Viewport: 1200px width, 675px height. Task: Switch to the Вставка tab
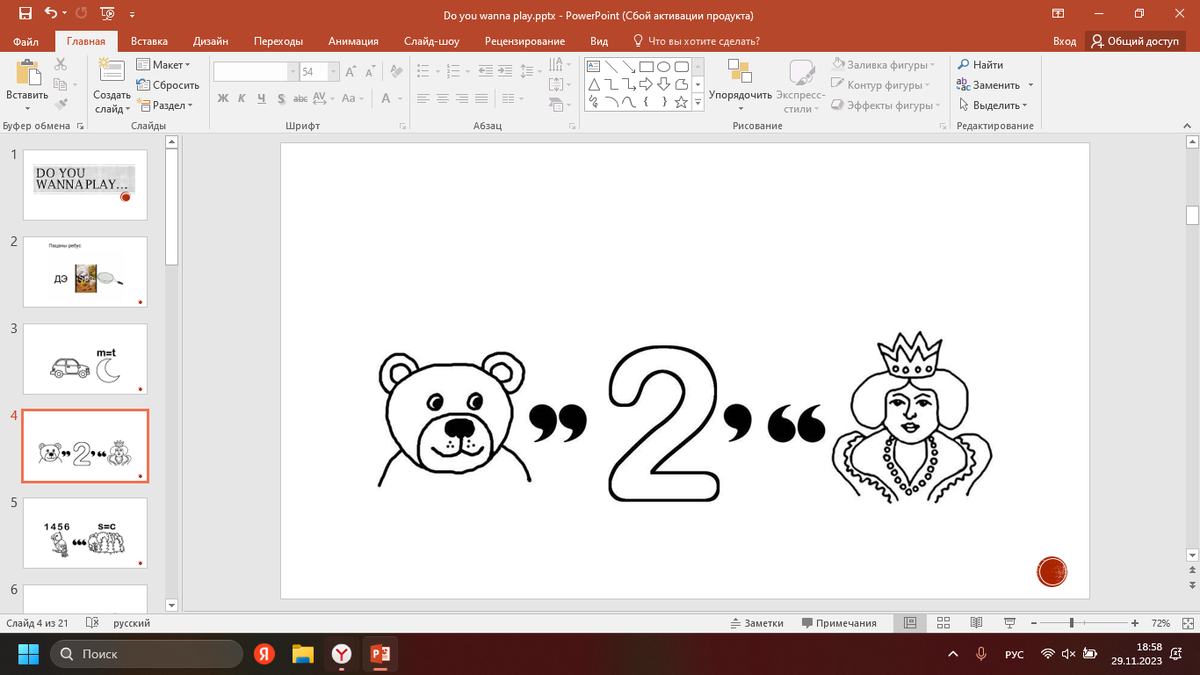coord(149,41)
